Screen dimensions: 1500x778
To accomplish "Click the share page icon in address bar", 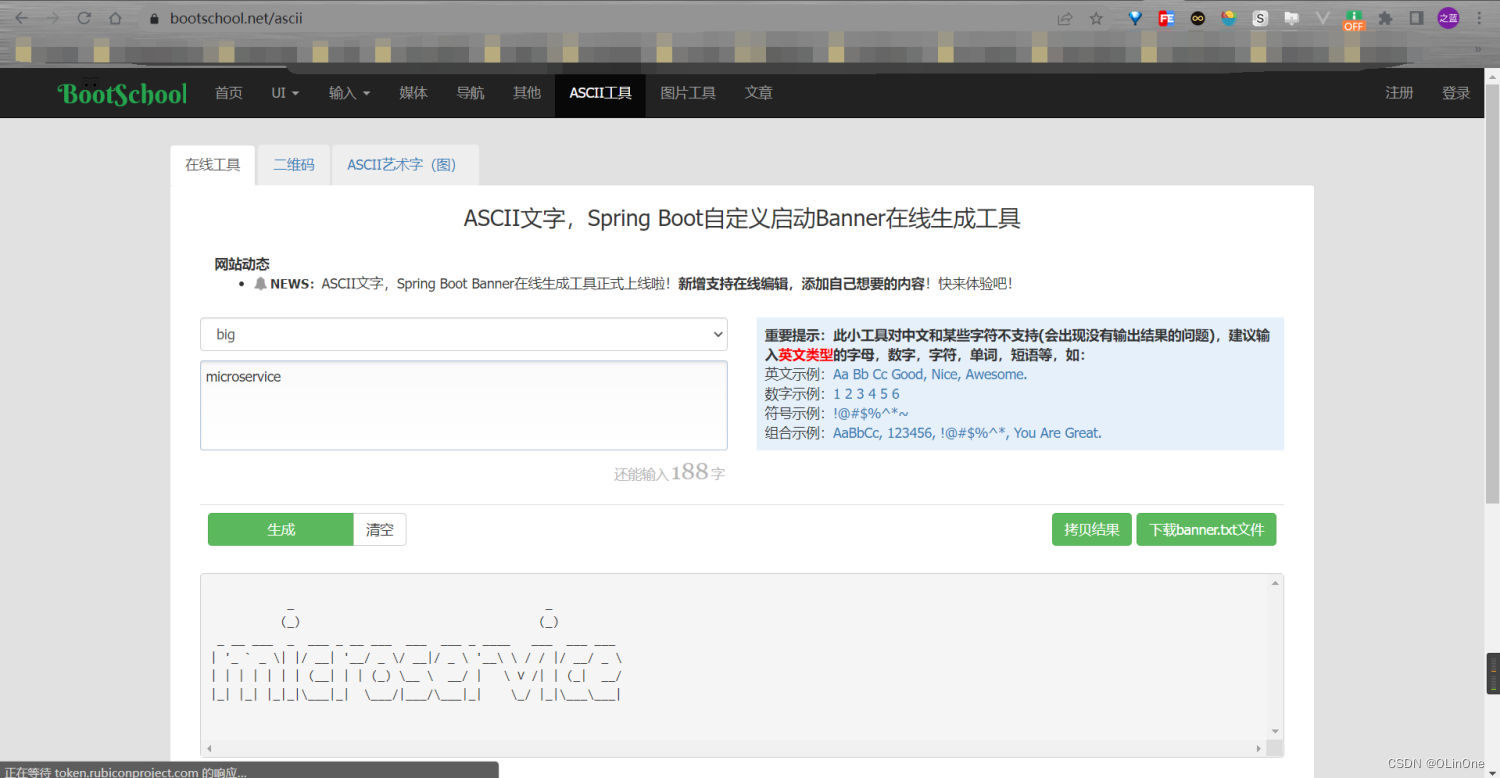I will pos(1065,18).
